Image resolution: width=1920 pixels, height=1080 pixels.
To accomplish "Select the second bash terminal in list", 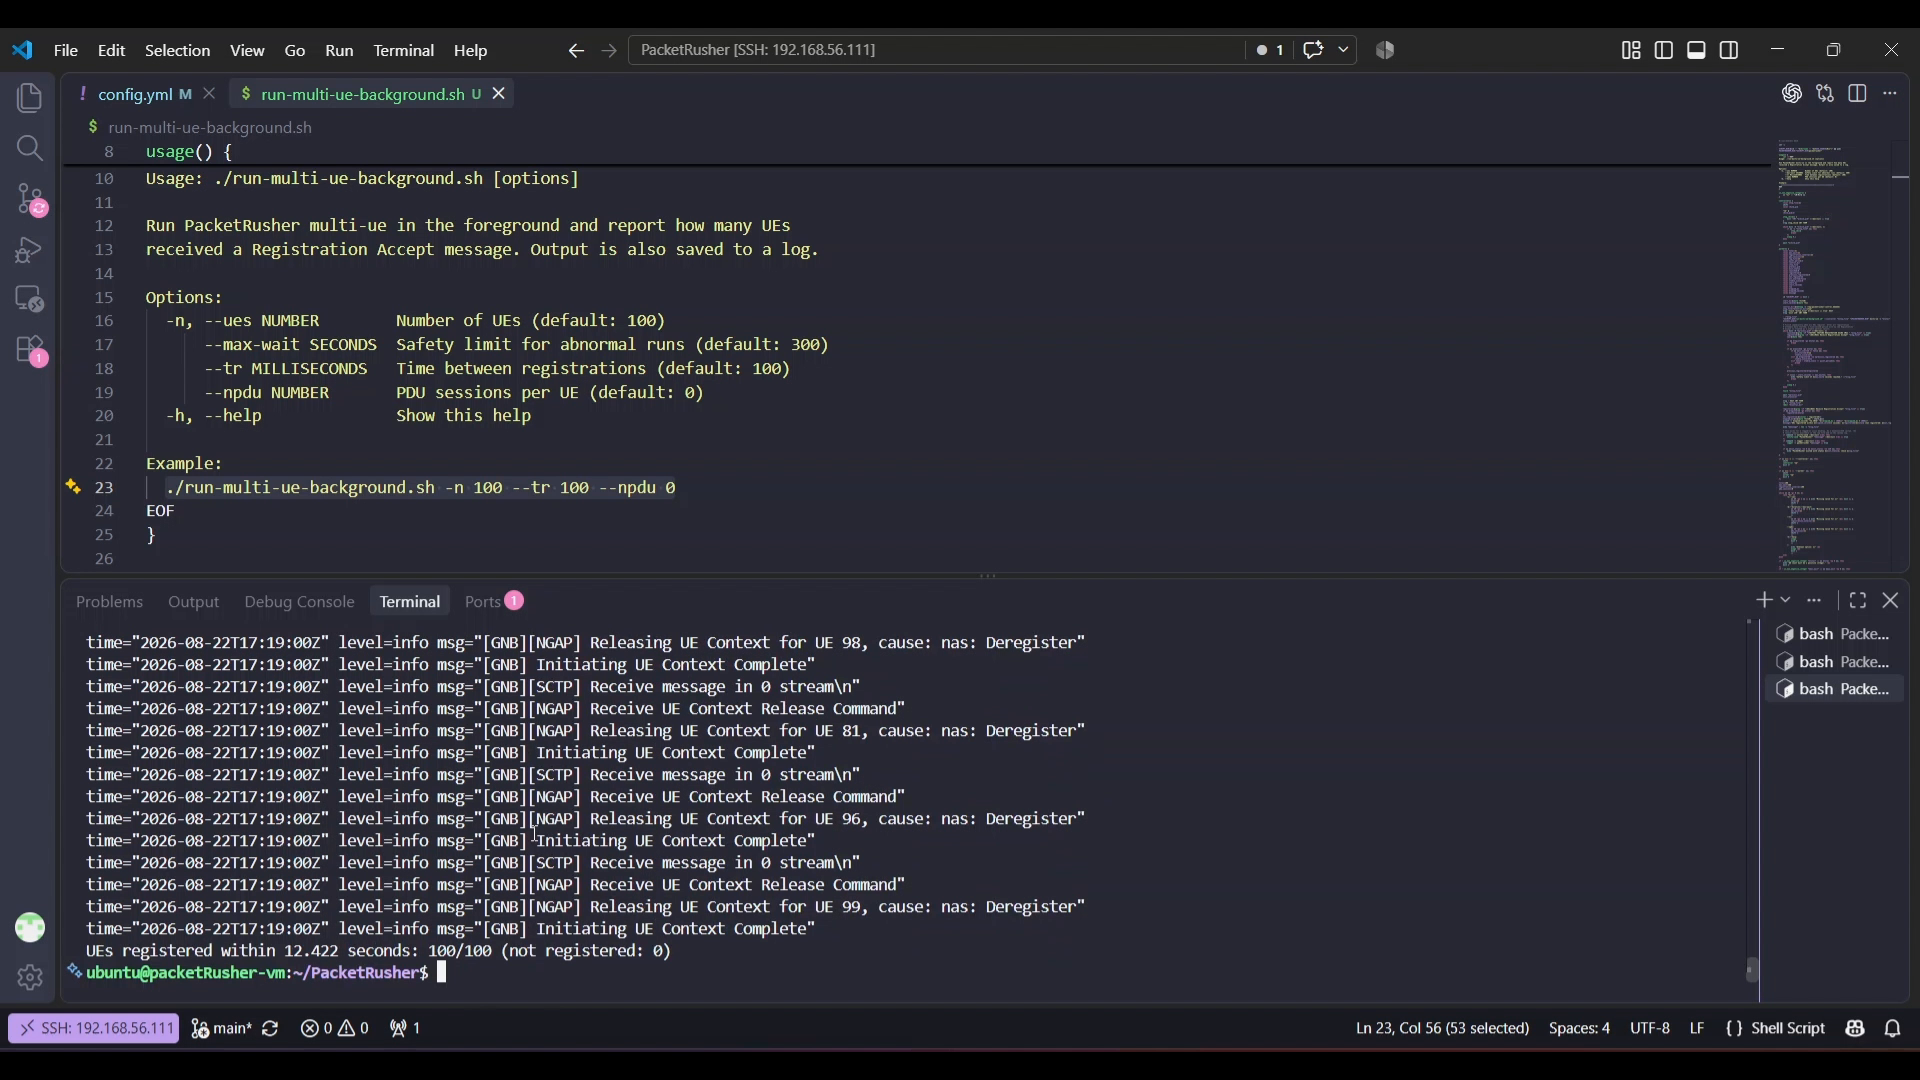I will coord(1834,662).
